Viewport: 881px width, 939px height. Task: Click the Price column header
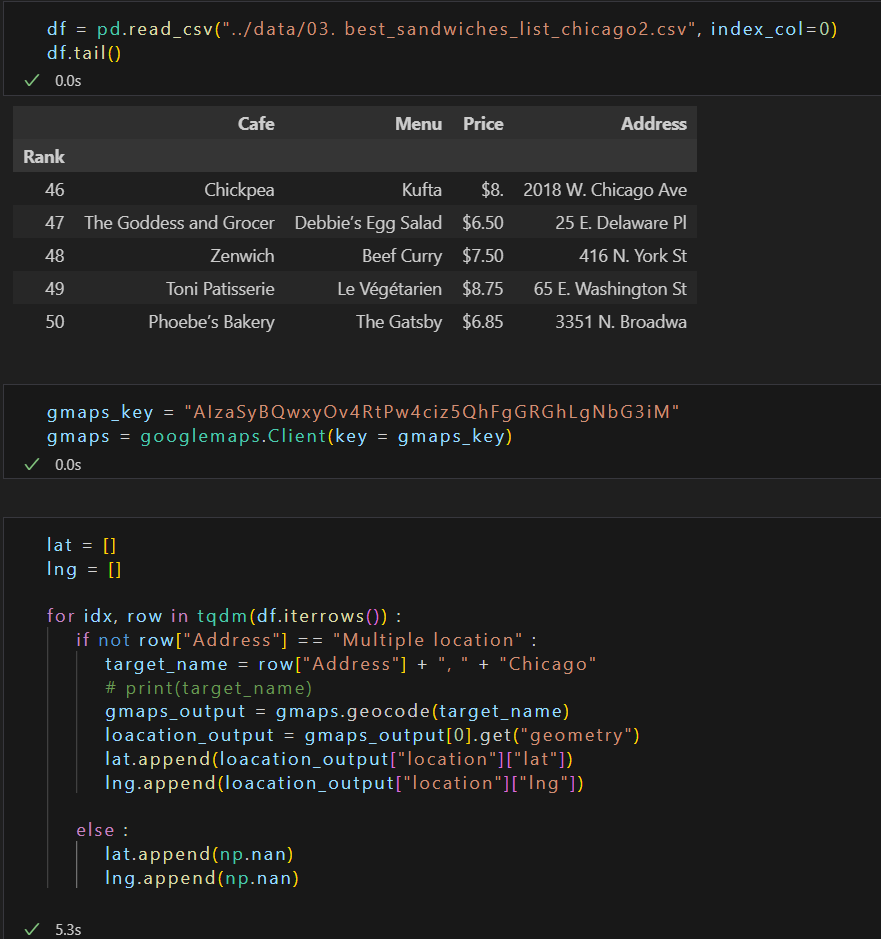[x=483, y=123]
